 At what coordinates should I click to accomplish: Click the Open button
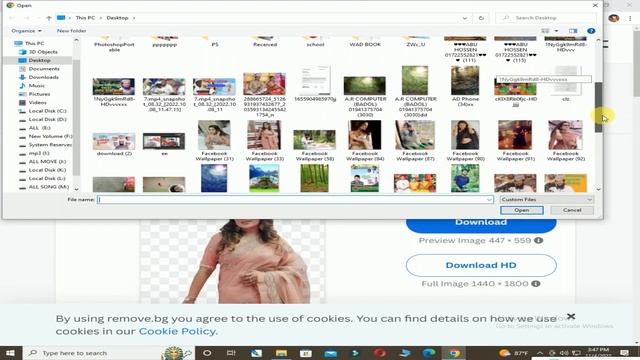[522, 210]
